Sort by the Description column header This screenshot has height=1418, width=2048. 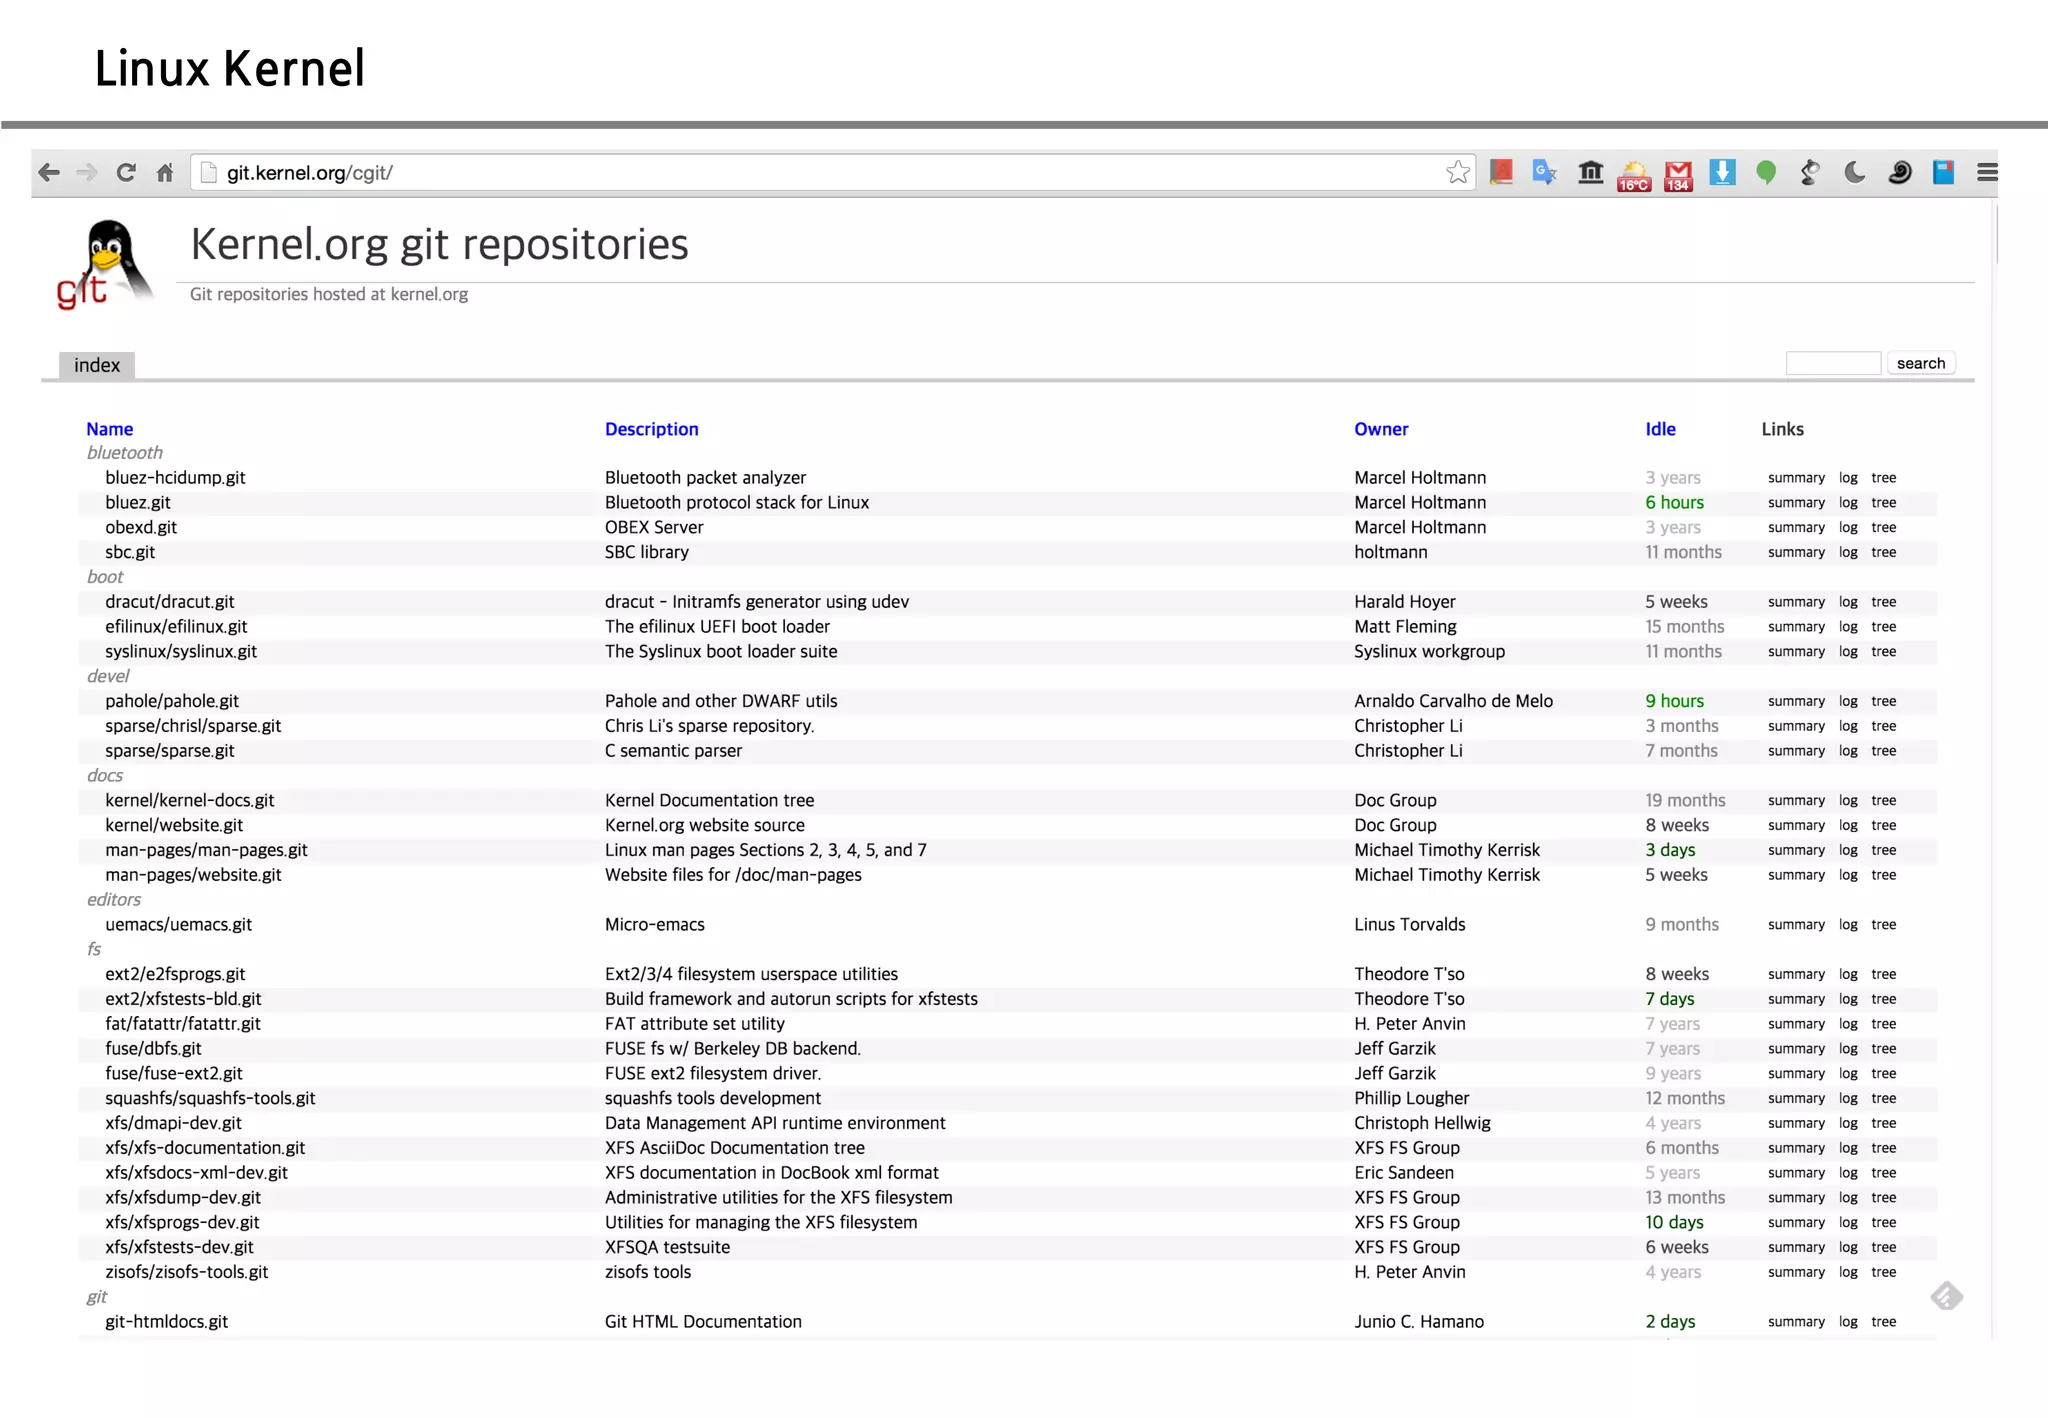[651, 429]
